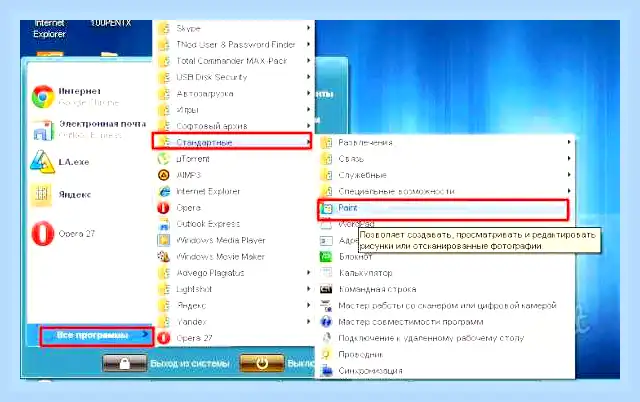Click the Командная строка icon
This screenshot has height=402, width=640.
326,289
